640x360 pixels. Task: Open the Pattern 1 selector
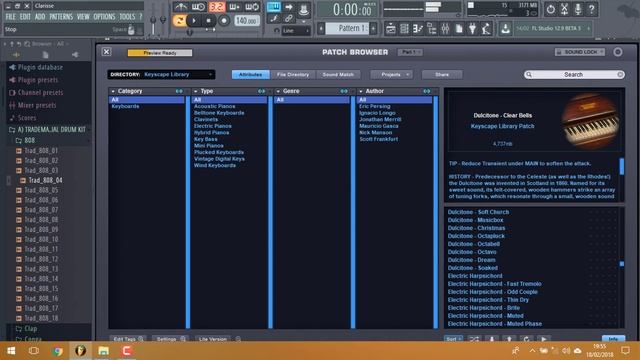click(x=347, y=29)
